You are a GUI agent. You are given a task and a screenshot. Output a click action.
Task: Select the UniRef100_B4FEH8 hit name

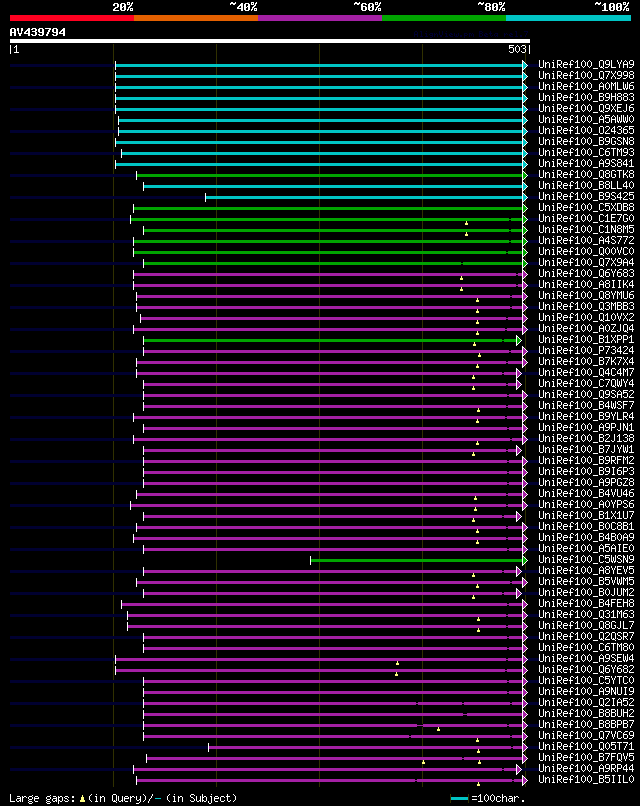pos(586,603)
